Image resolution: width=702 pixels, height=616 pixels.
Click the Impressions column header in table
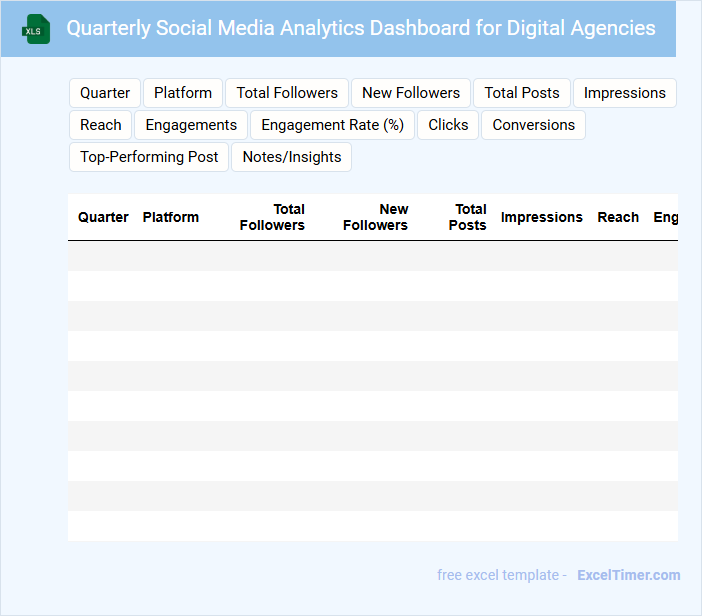(x=541, y=217)
